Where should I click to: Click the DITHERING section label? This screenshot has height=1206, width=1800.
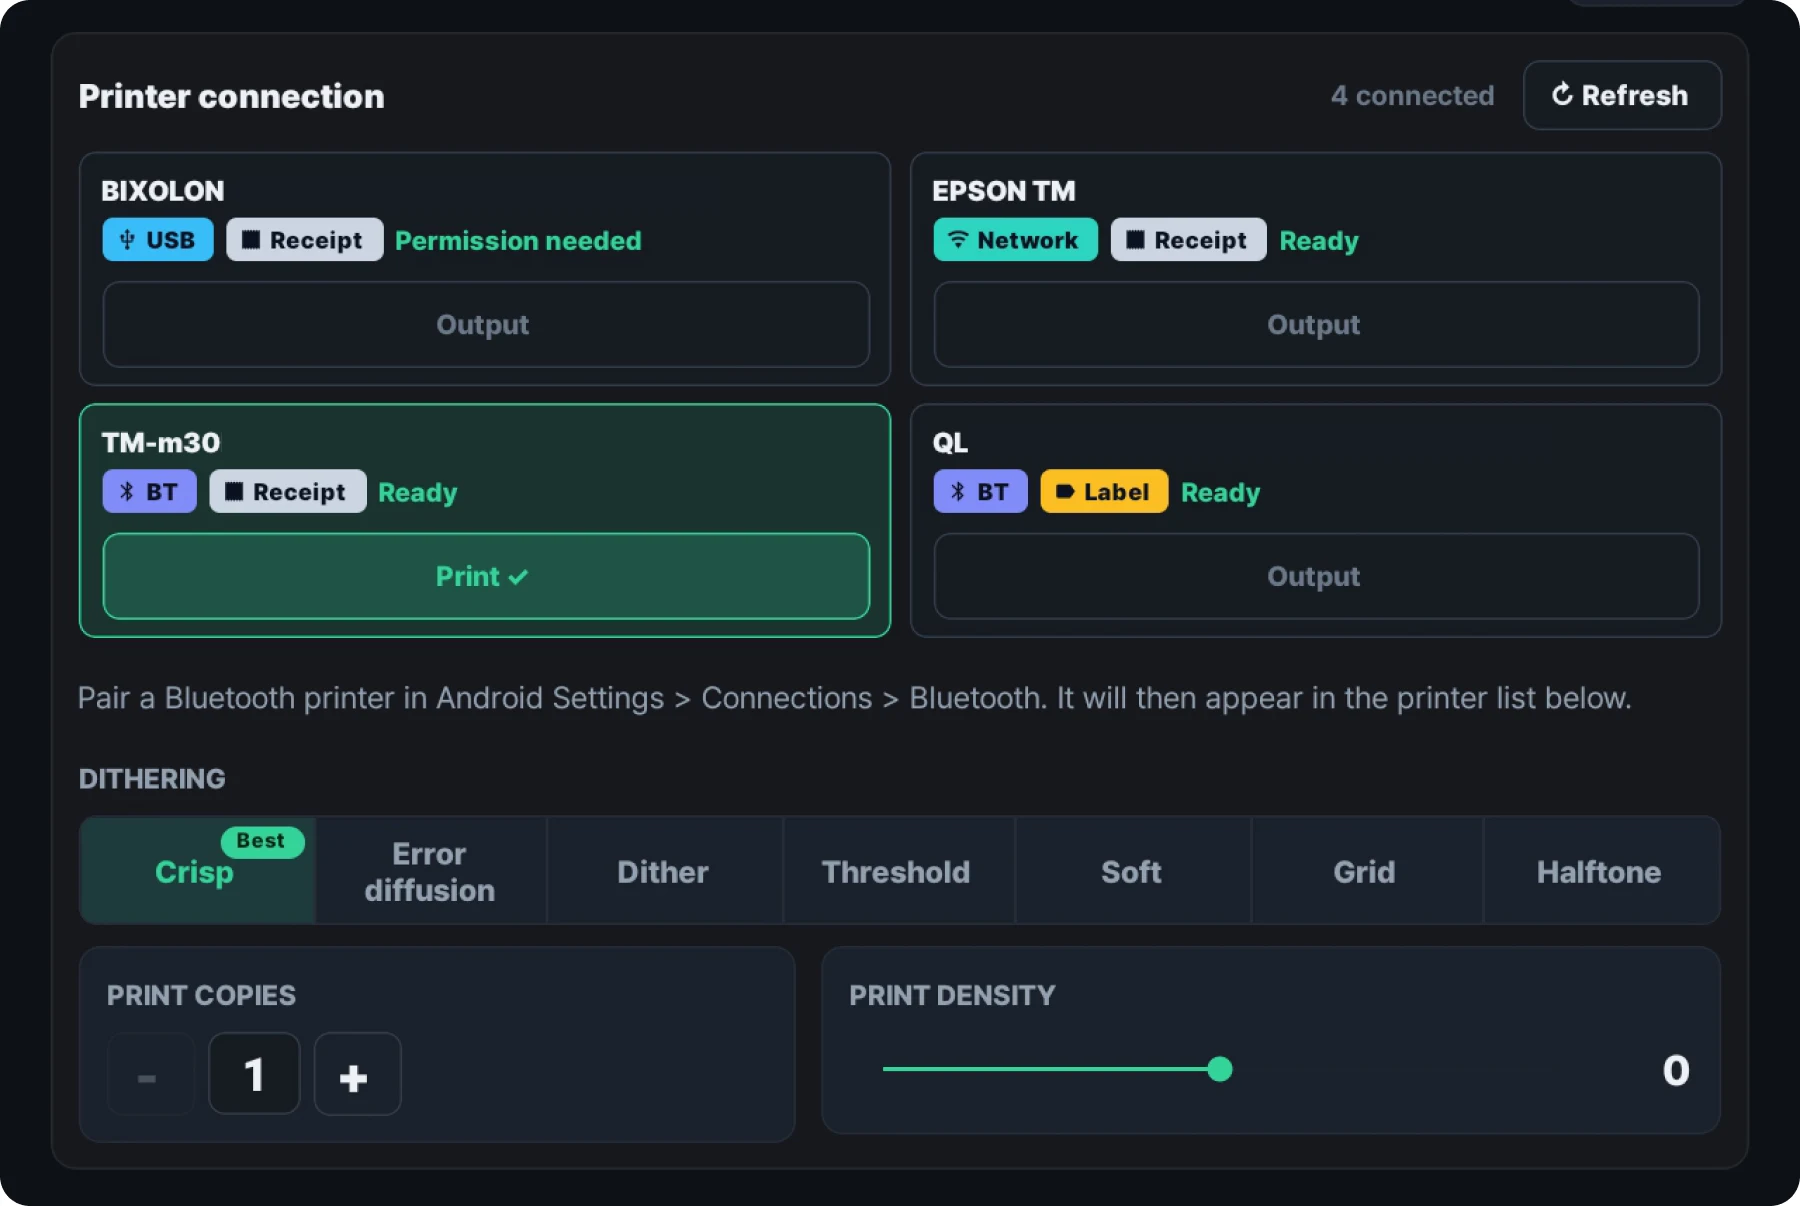[152, 779]
